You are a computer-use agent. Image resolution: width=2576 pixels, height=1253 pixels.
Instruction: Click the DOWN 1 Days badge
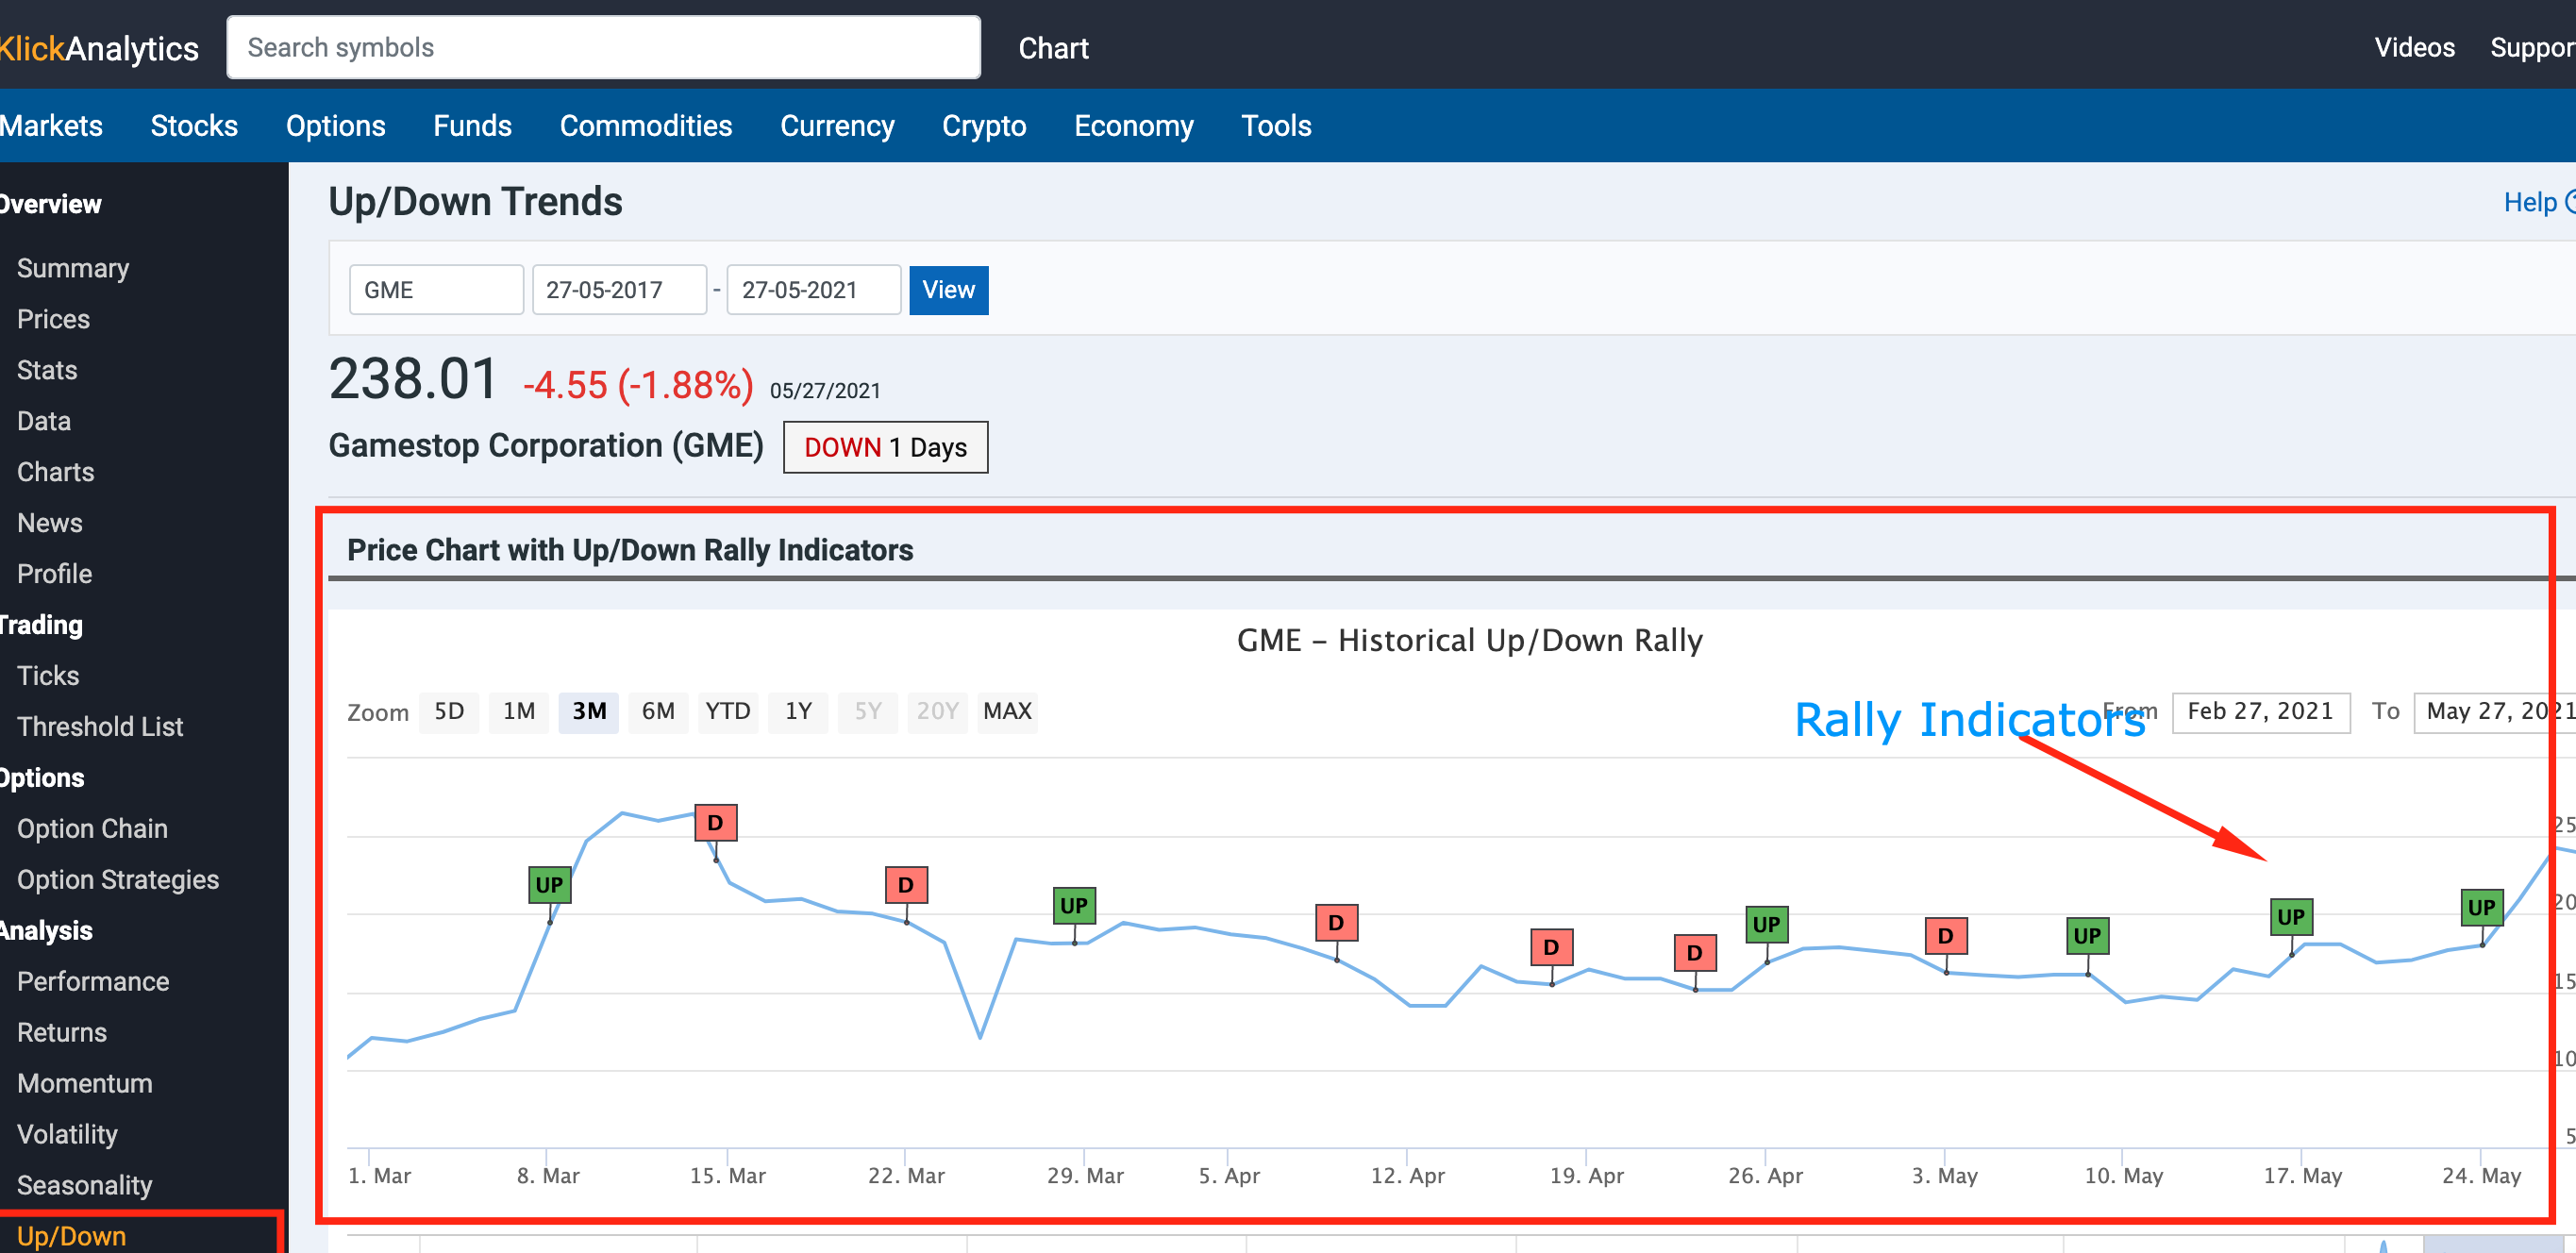tap(885, 447)
